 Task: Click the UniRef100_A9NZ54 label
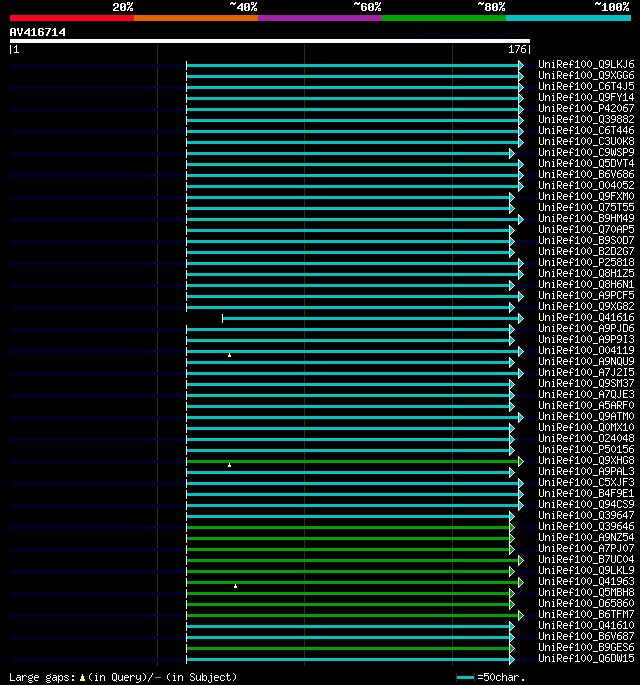pyautogui.click(x=586, y=537)
